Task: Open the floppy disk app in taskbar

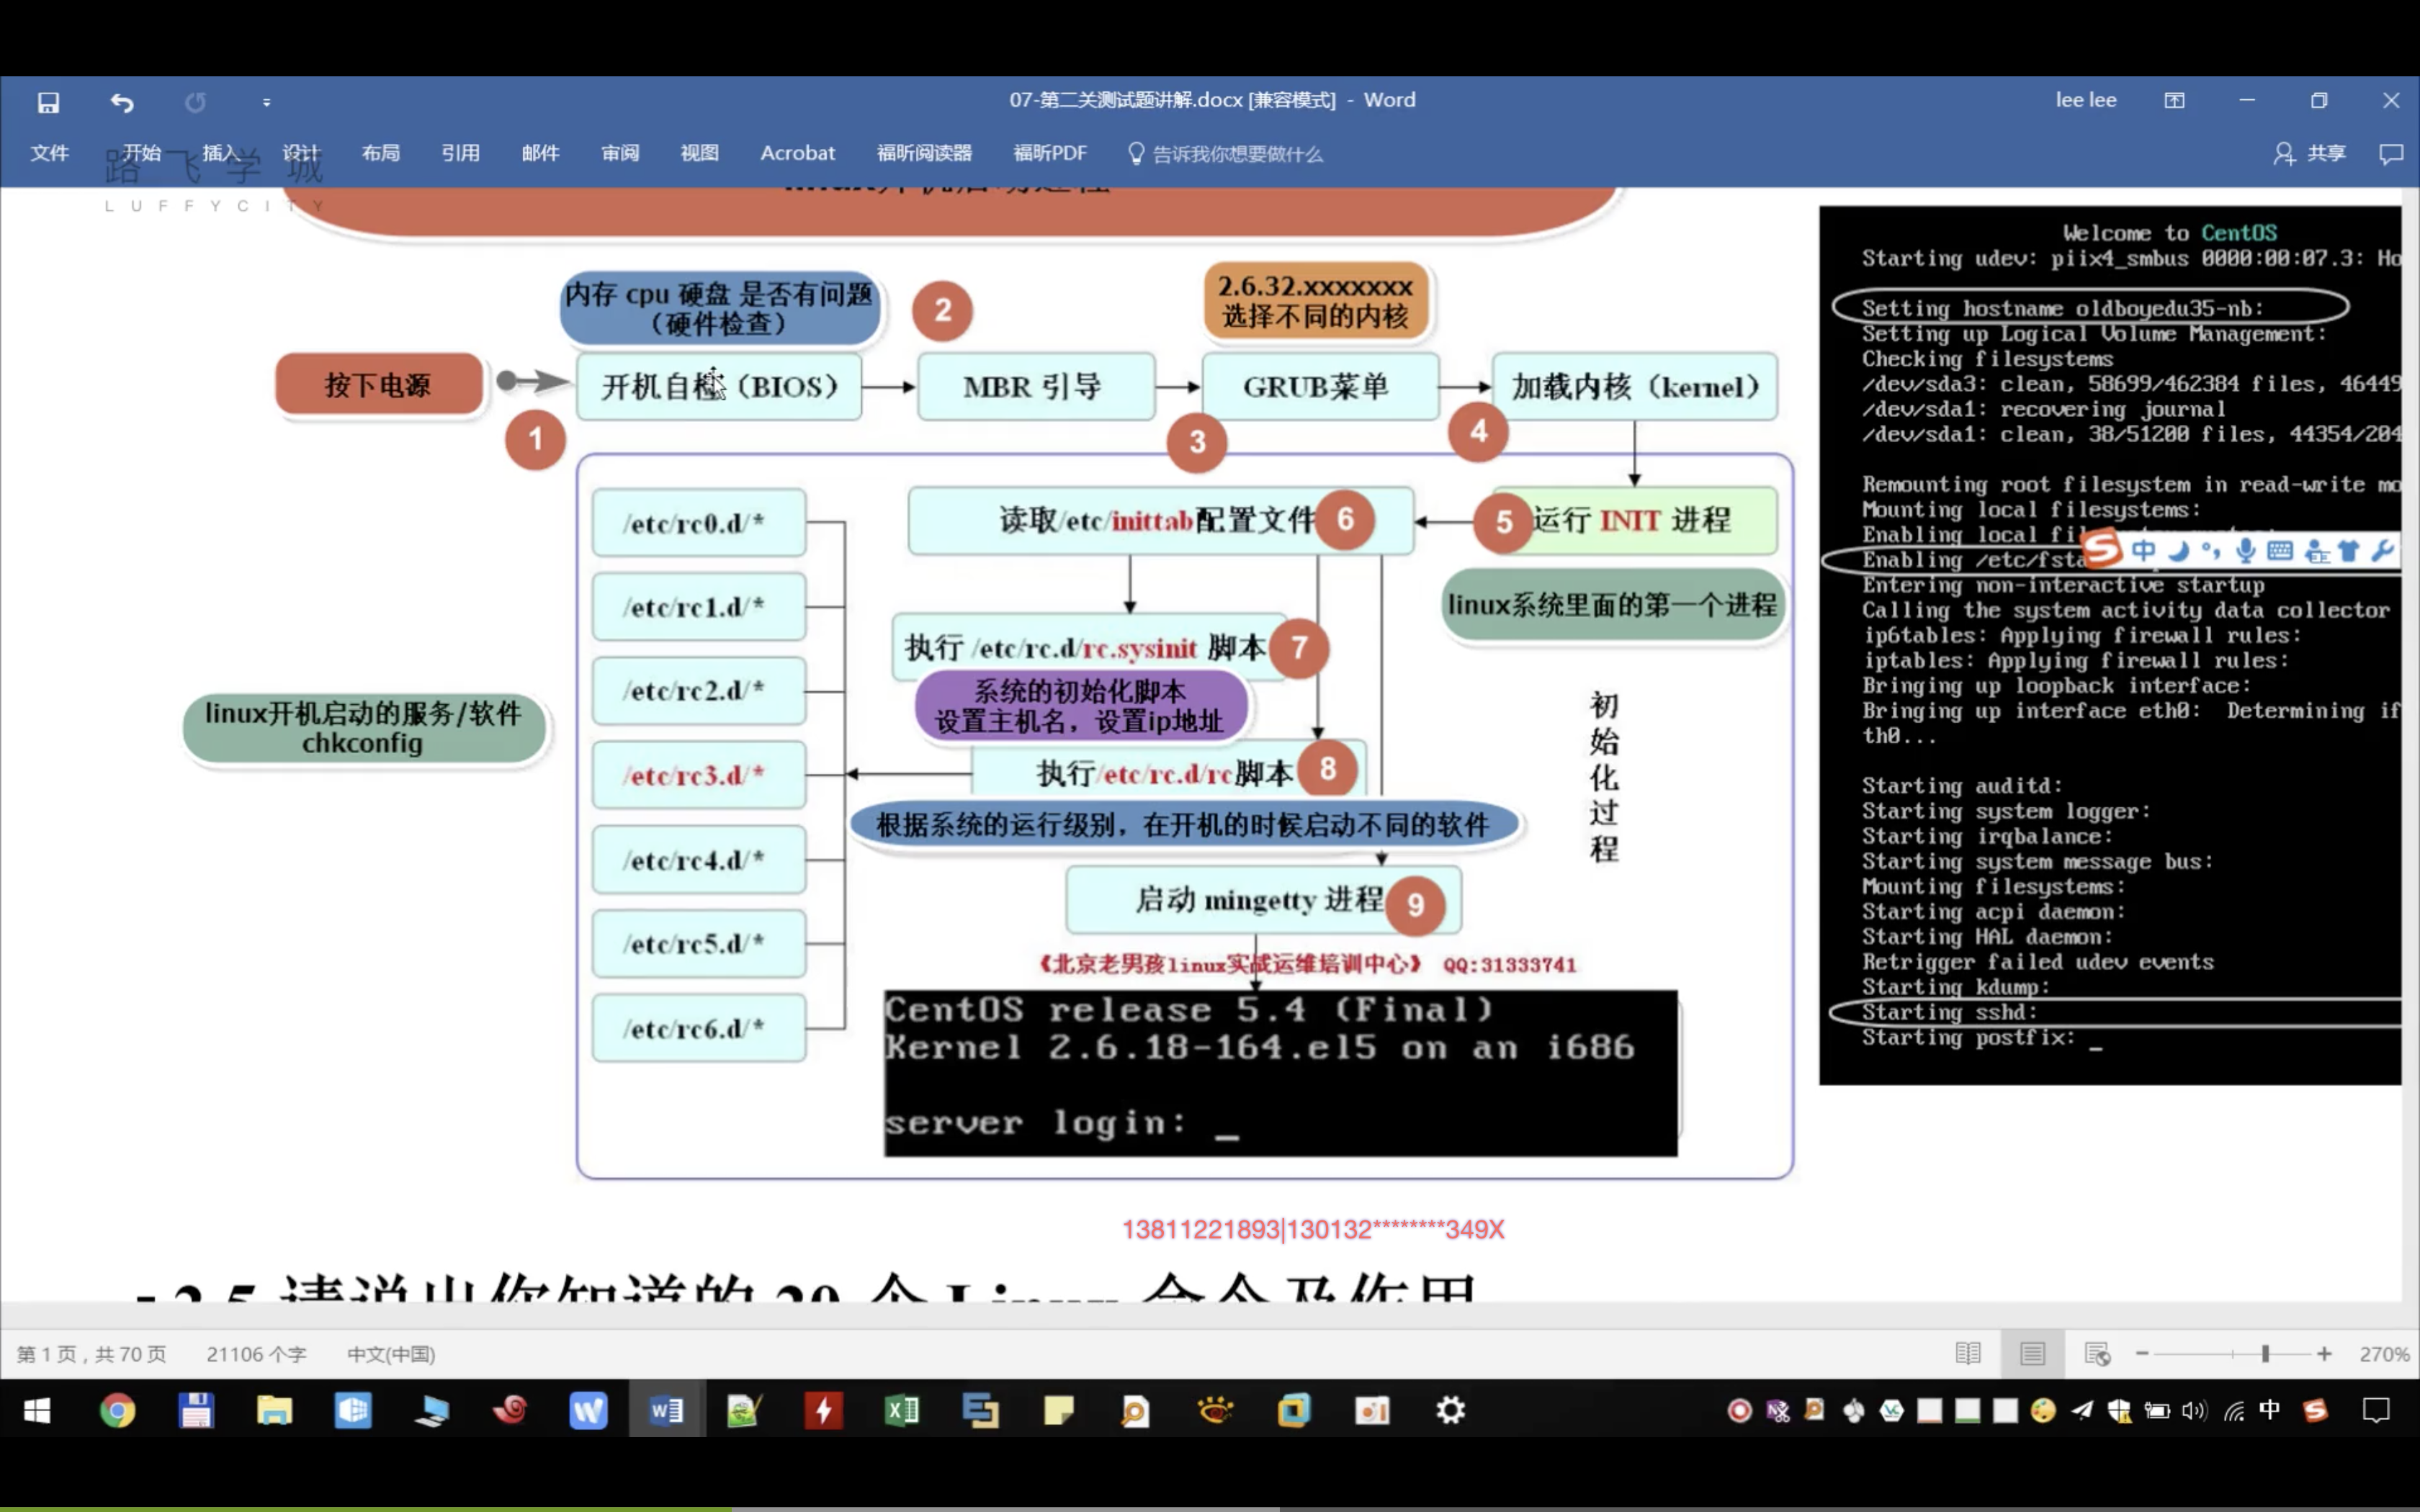Action: pos(196,1410)
